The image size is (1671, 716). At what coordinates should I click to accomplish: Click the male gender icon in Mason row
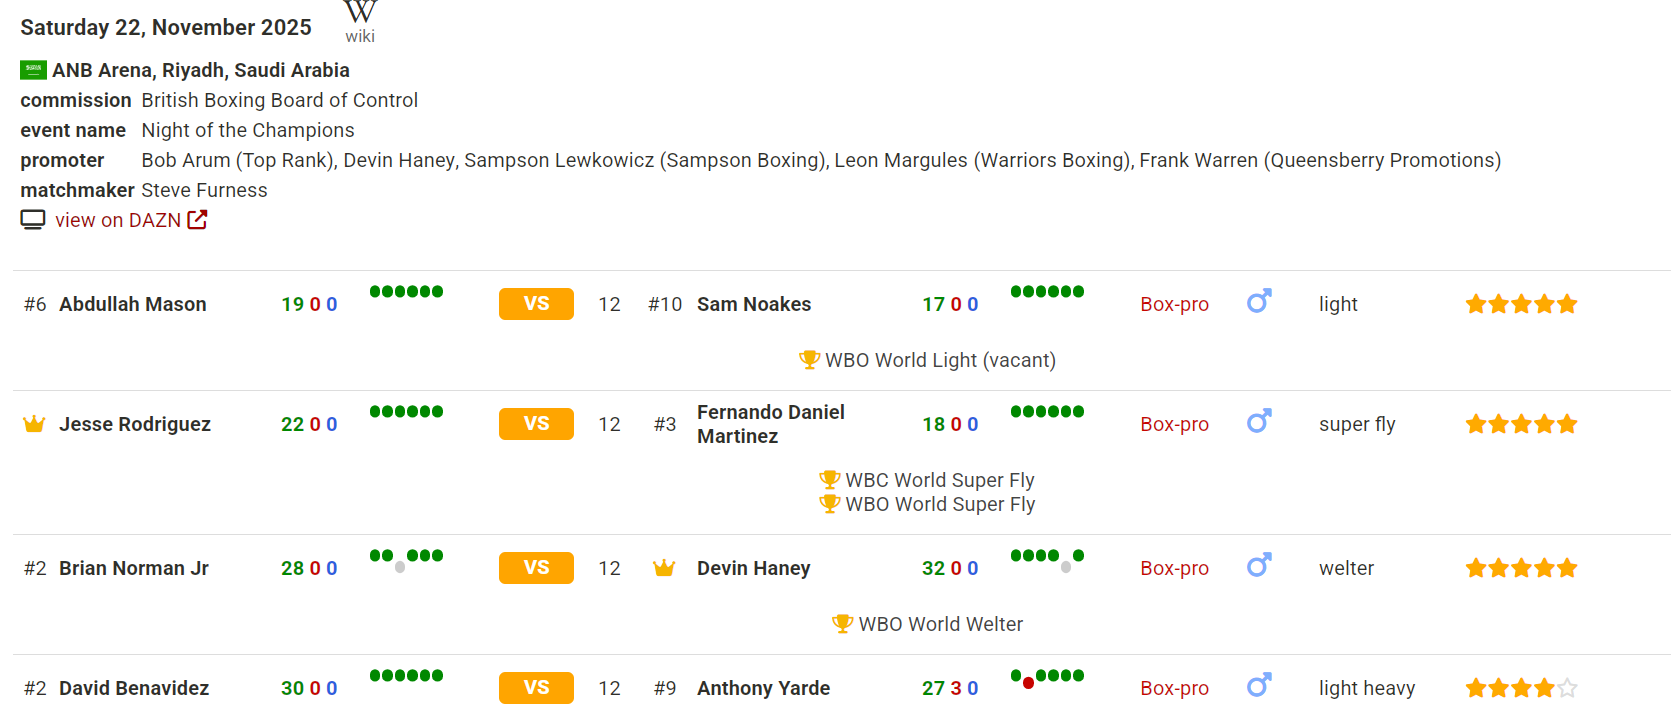[1258, 302]
